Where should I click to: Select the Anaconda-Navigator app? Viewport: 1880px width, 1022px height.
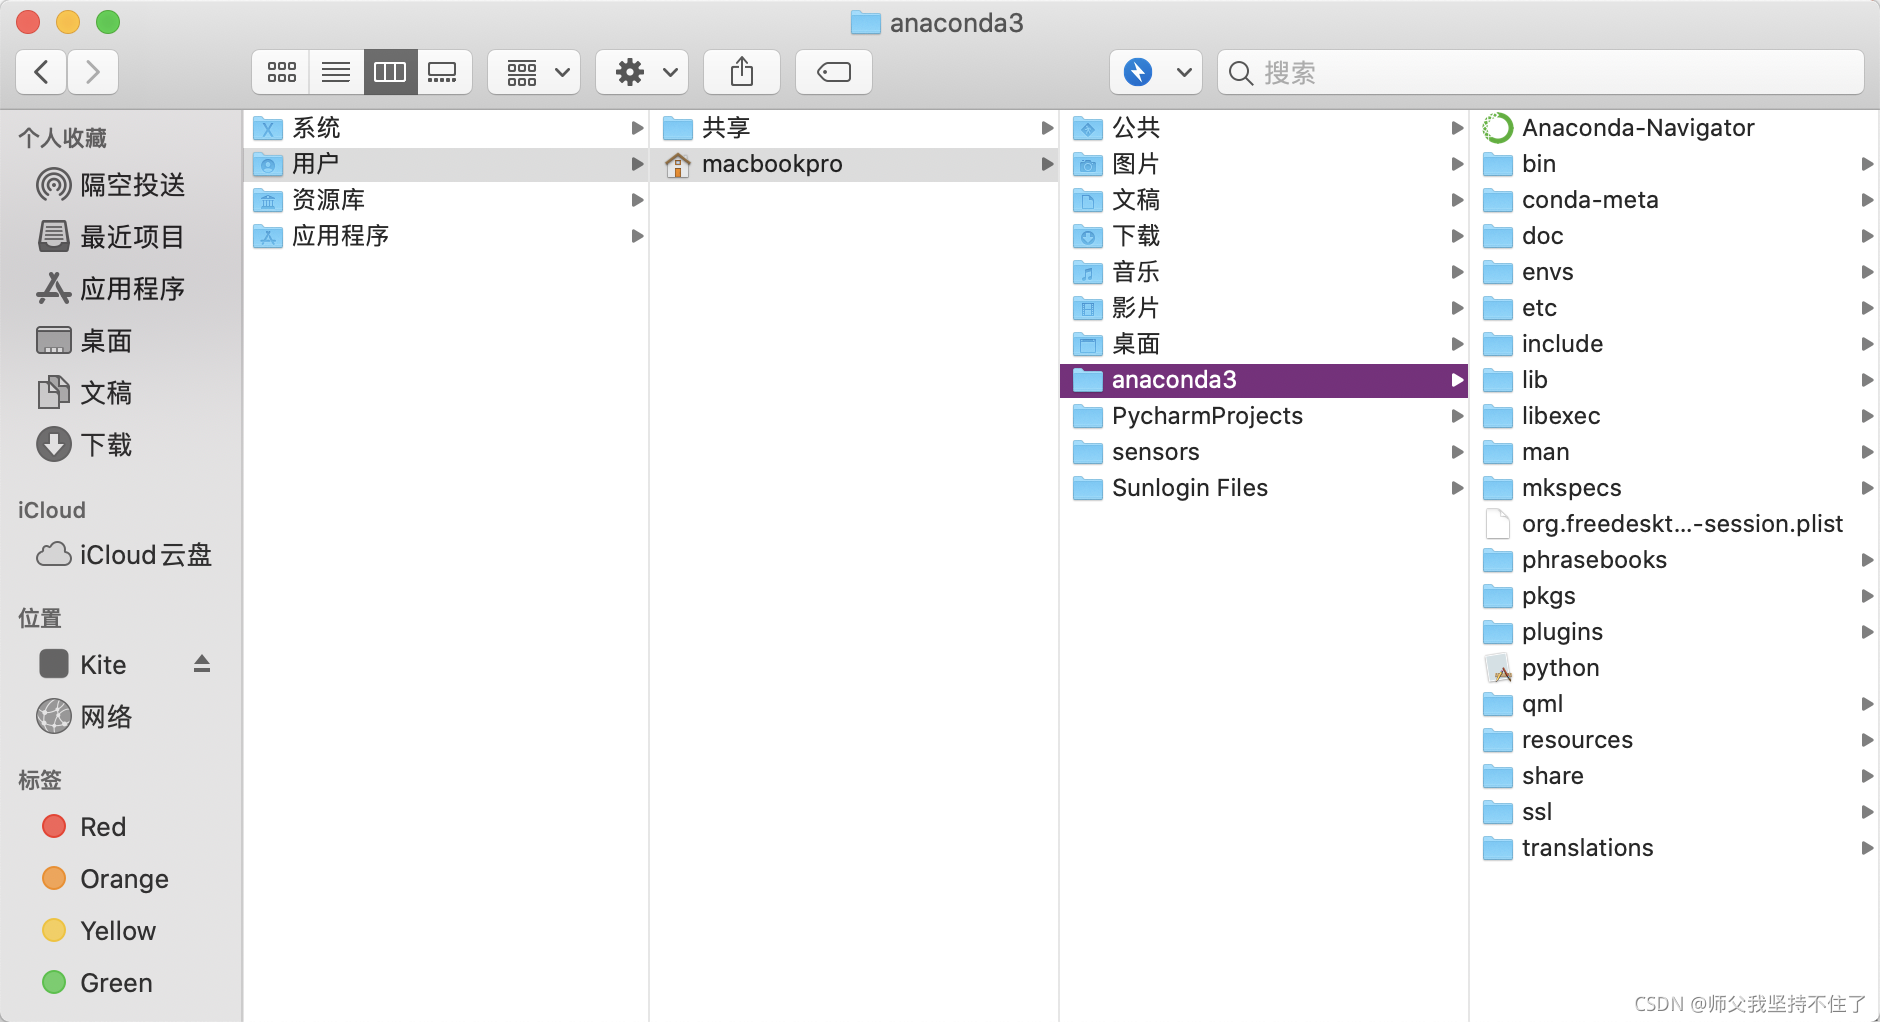[1675, 128]
